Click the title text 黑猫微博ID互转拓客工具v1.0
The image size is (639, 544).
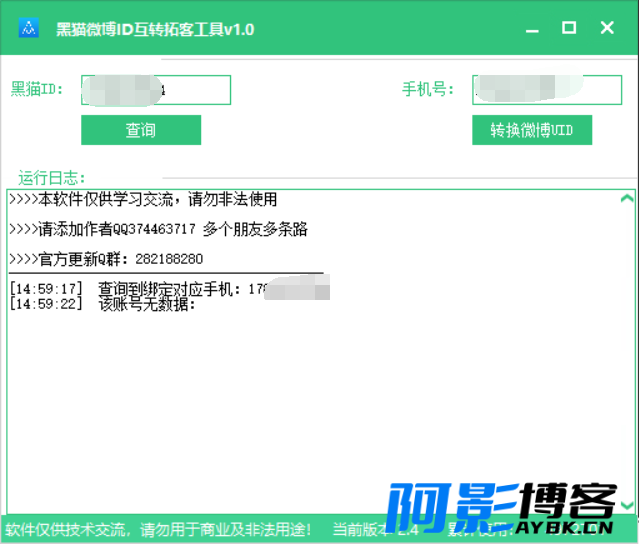[155, 29]
